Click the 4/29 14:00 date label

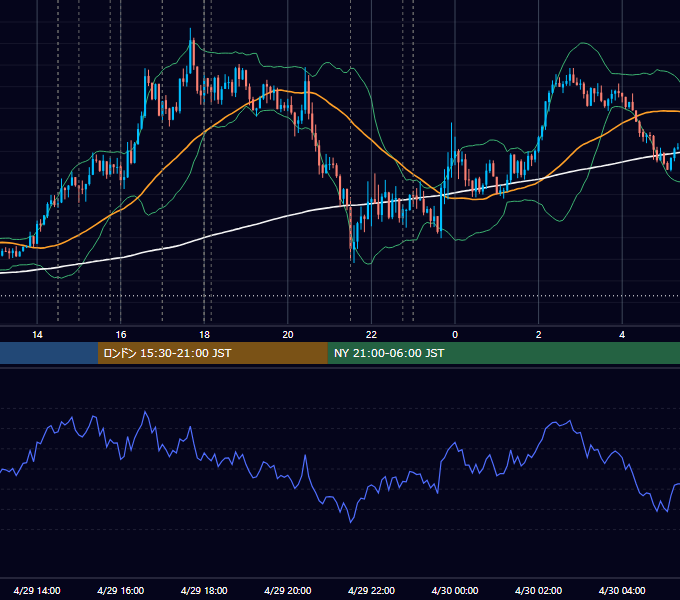coord(37,590)
